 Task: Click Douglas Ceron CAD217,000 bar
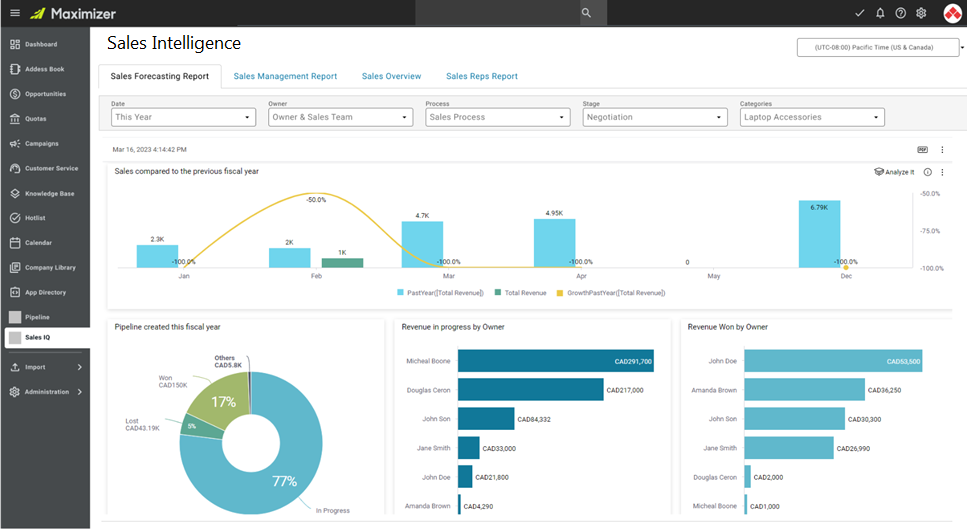click(x=530, y=390)
